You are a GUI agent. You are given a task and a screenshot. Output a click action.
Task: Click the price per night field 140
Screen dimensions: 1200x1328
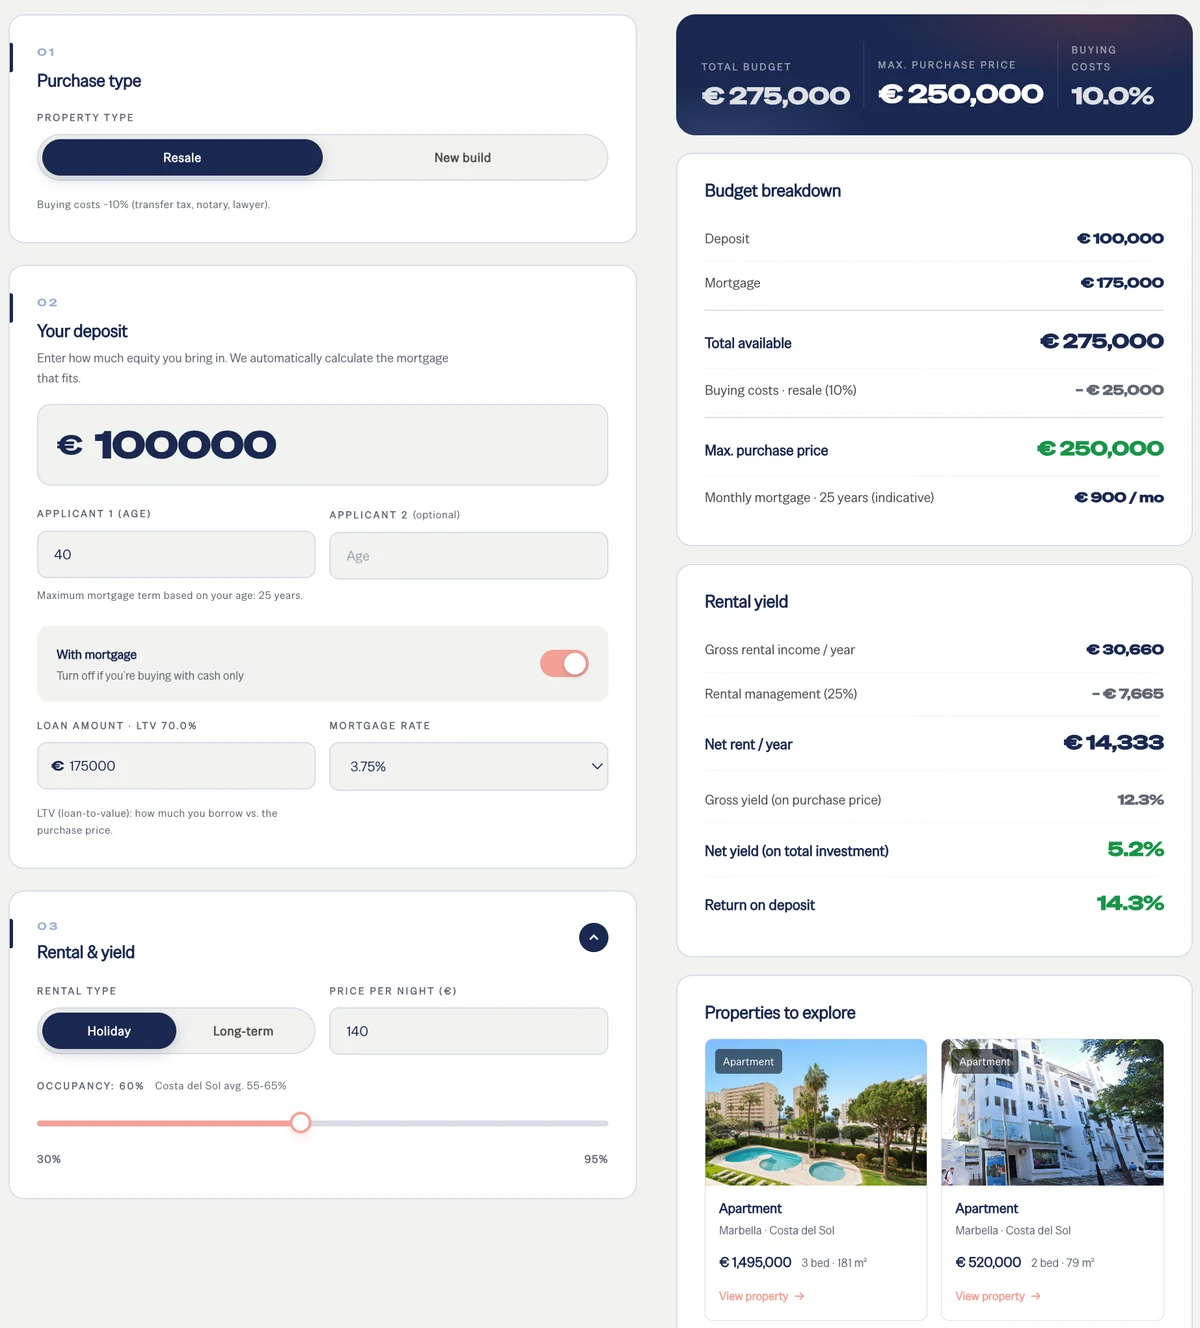click(x=469, y=1031)
